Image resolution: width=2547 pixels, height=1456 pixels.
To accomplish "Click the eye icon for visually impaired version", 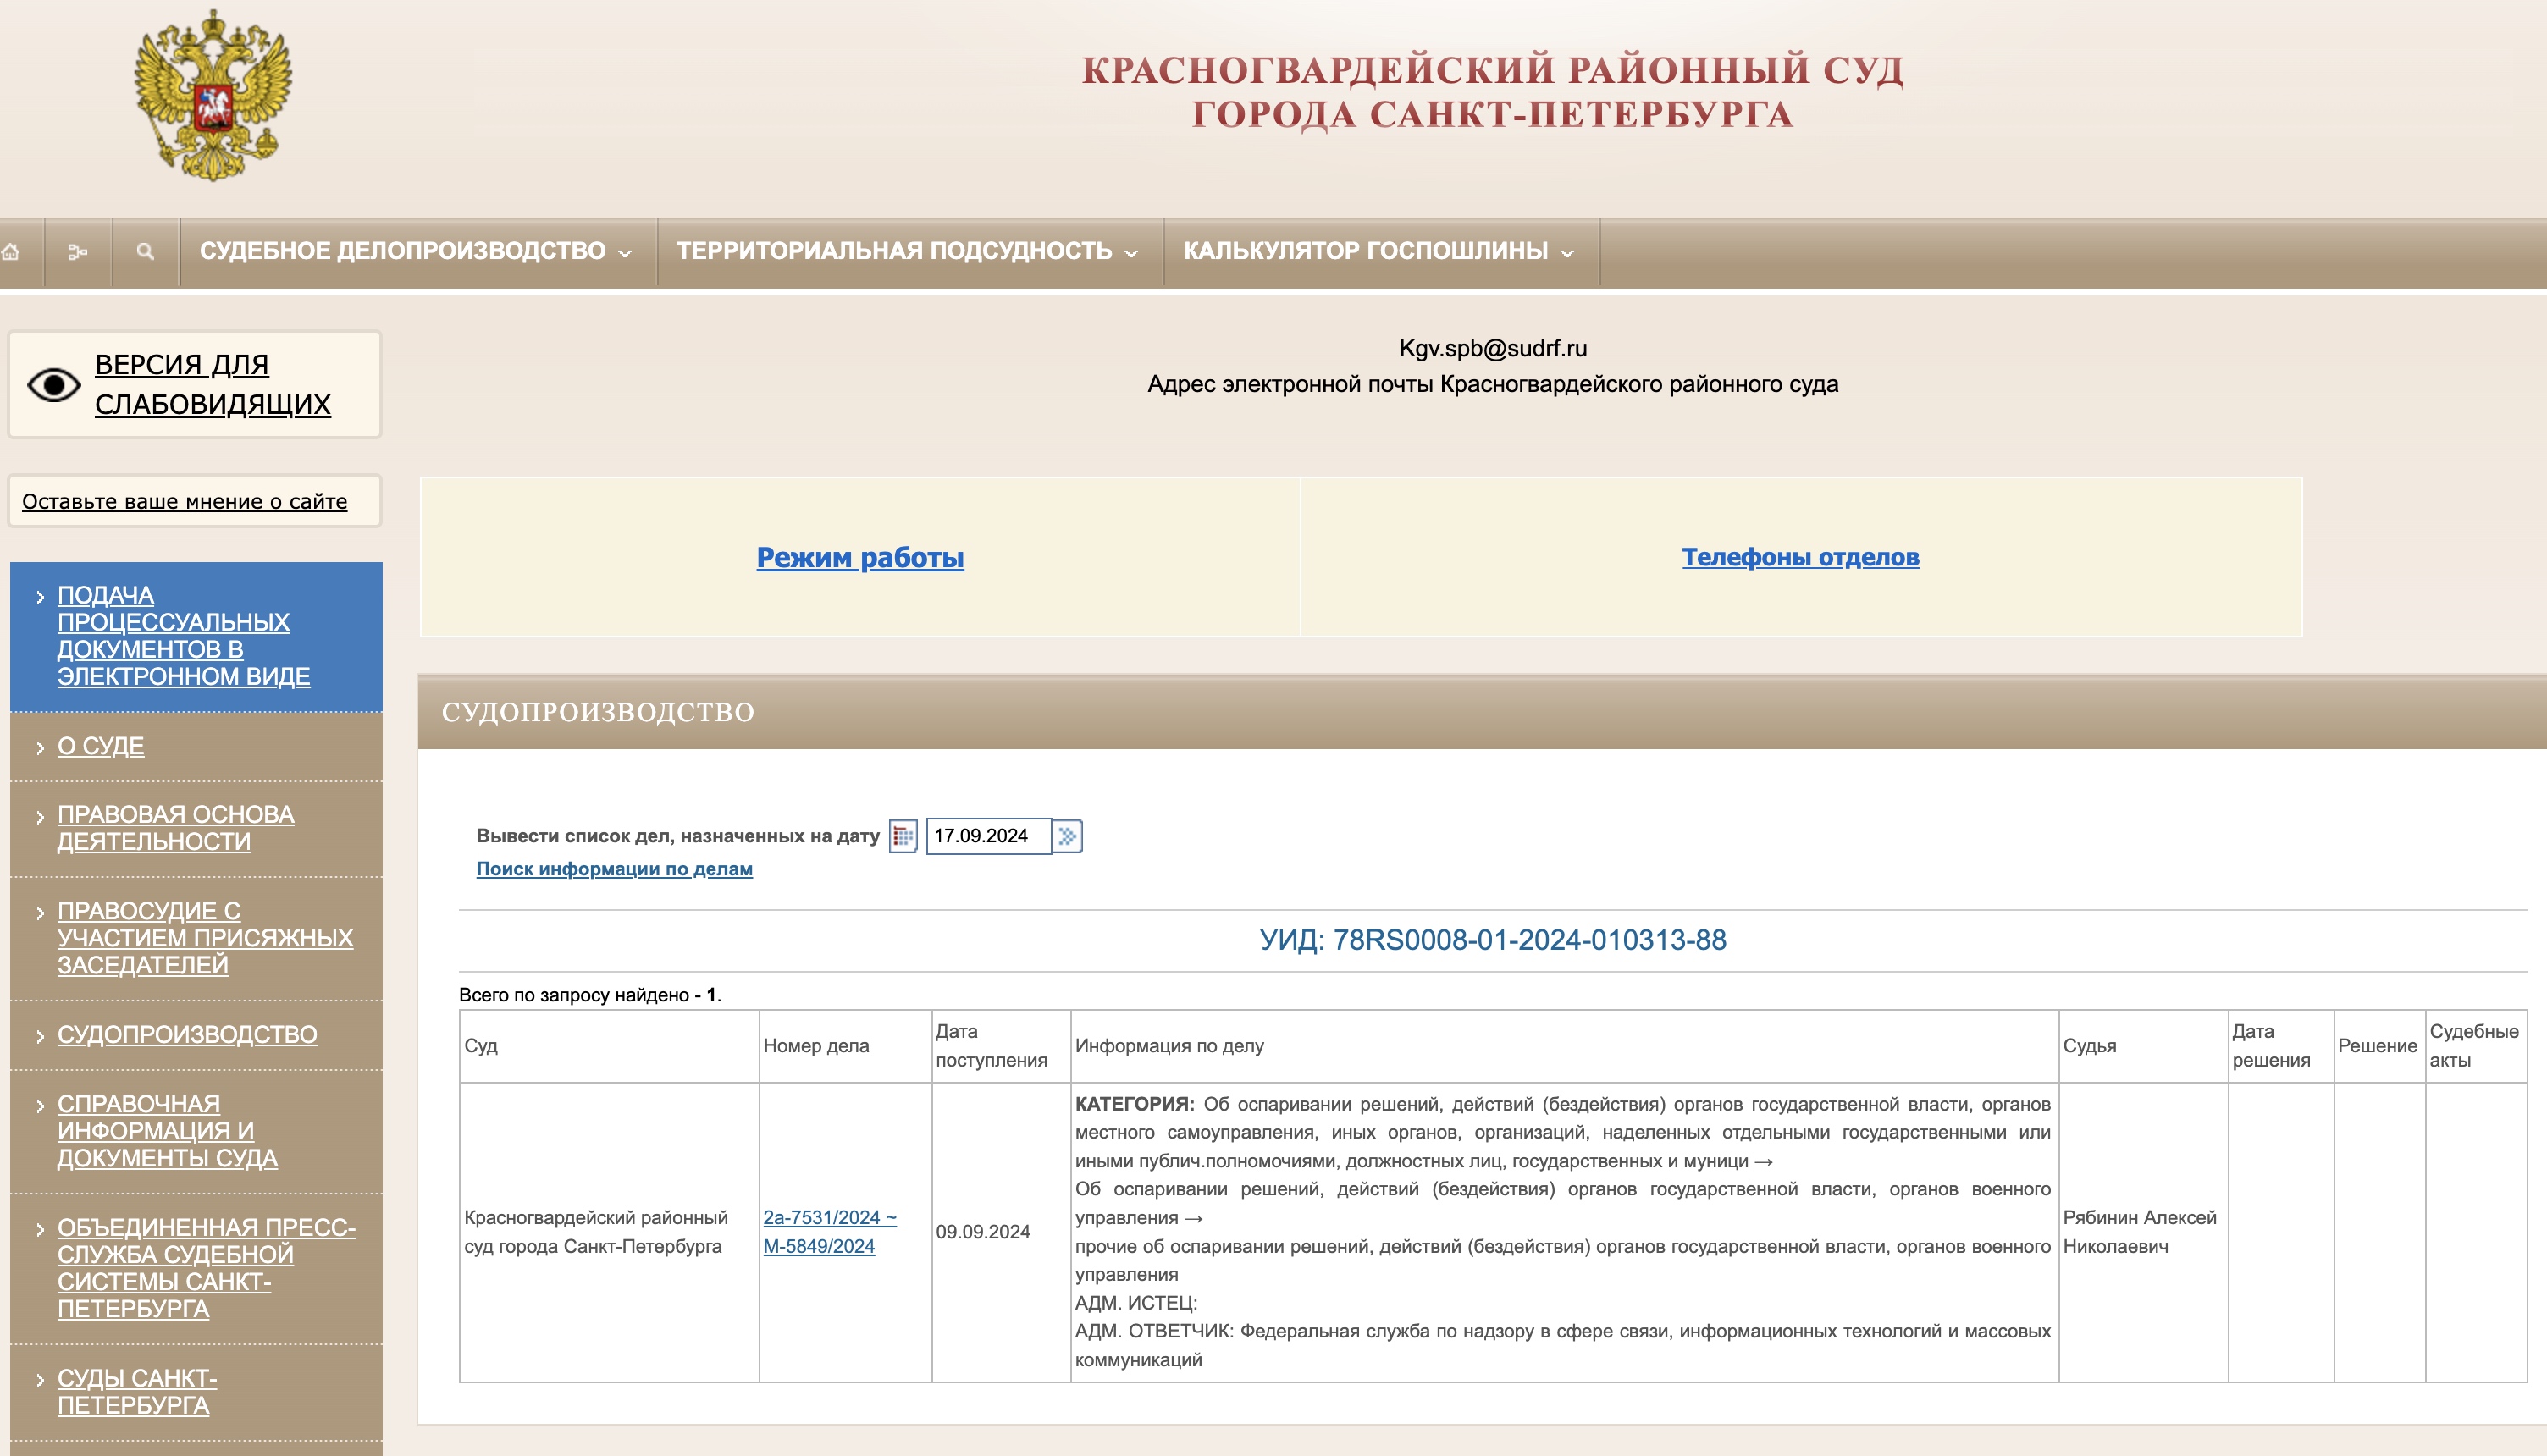I will pos(53,385).
